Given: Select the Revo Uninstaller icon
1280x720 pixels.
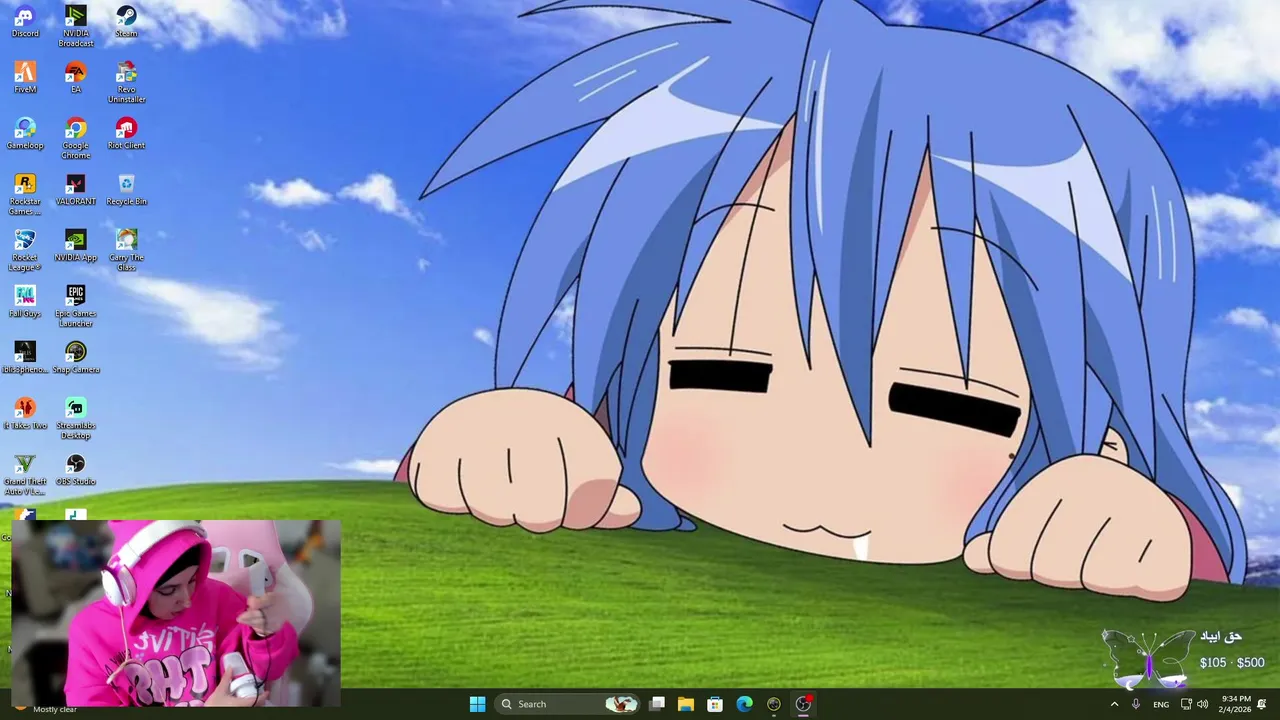Looking at the screenshot, I should [126, 83].
